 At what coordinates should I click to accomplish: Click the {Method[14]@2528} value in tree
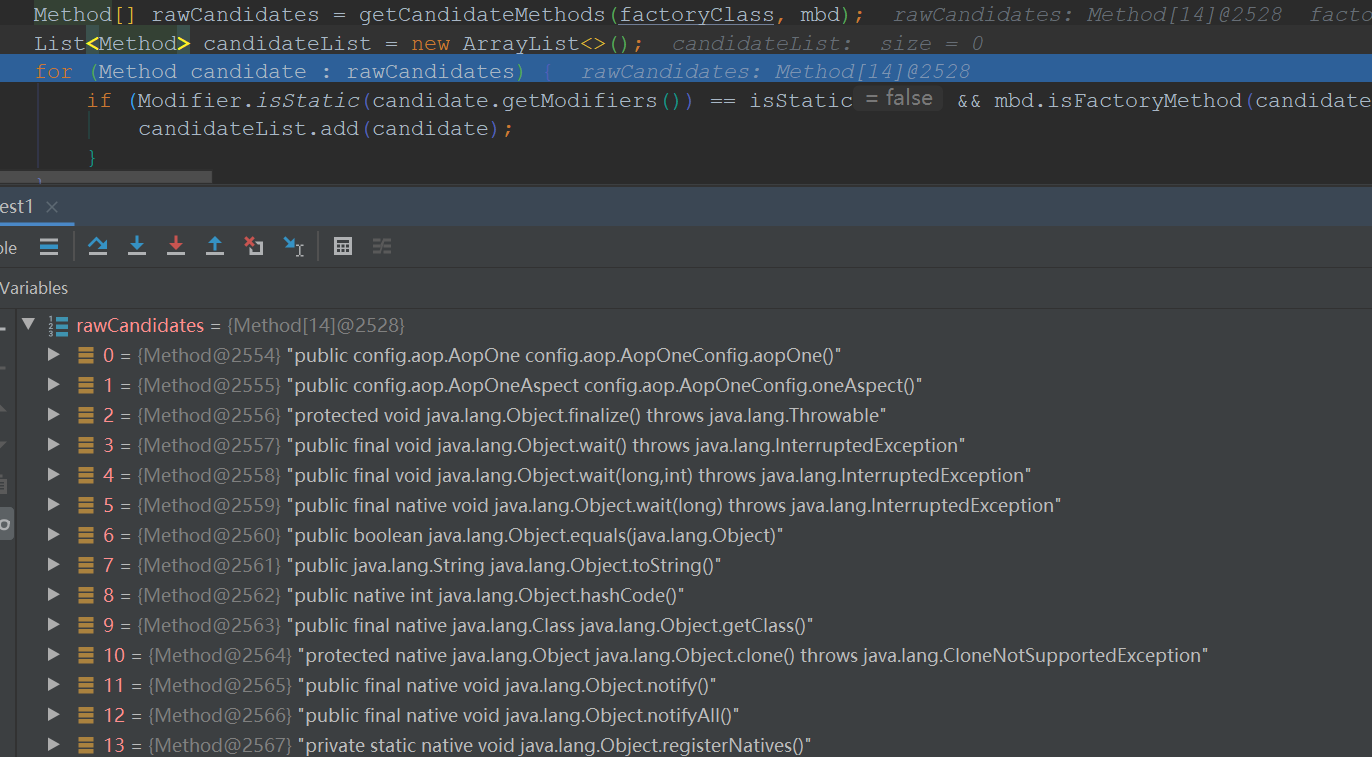(316, 325)
